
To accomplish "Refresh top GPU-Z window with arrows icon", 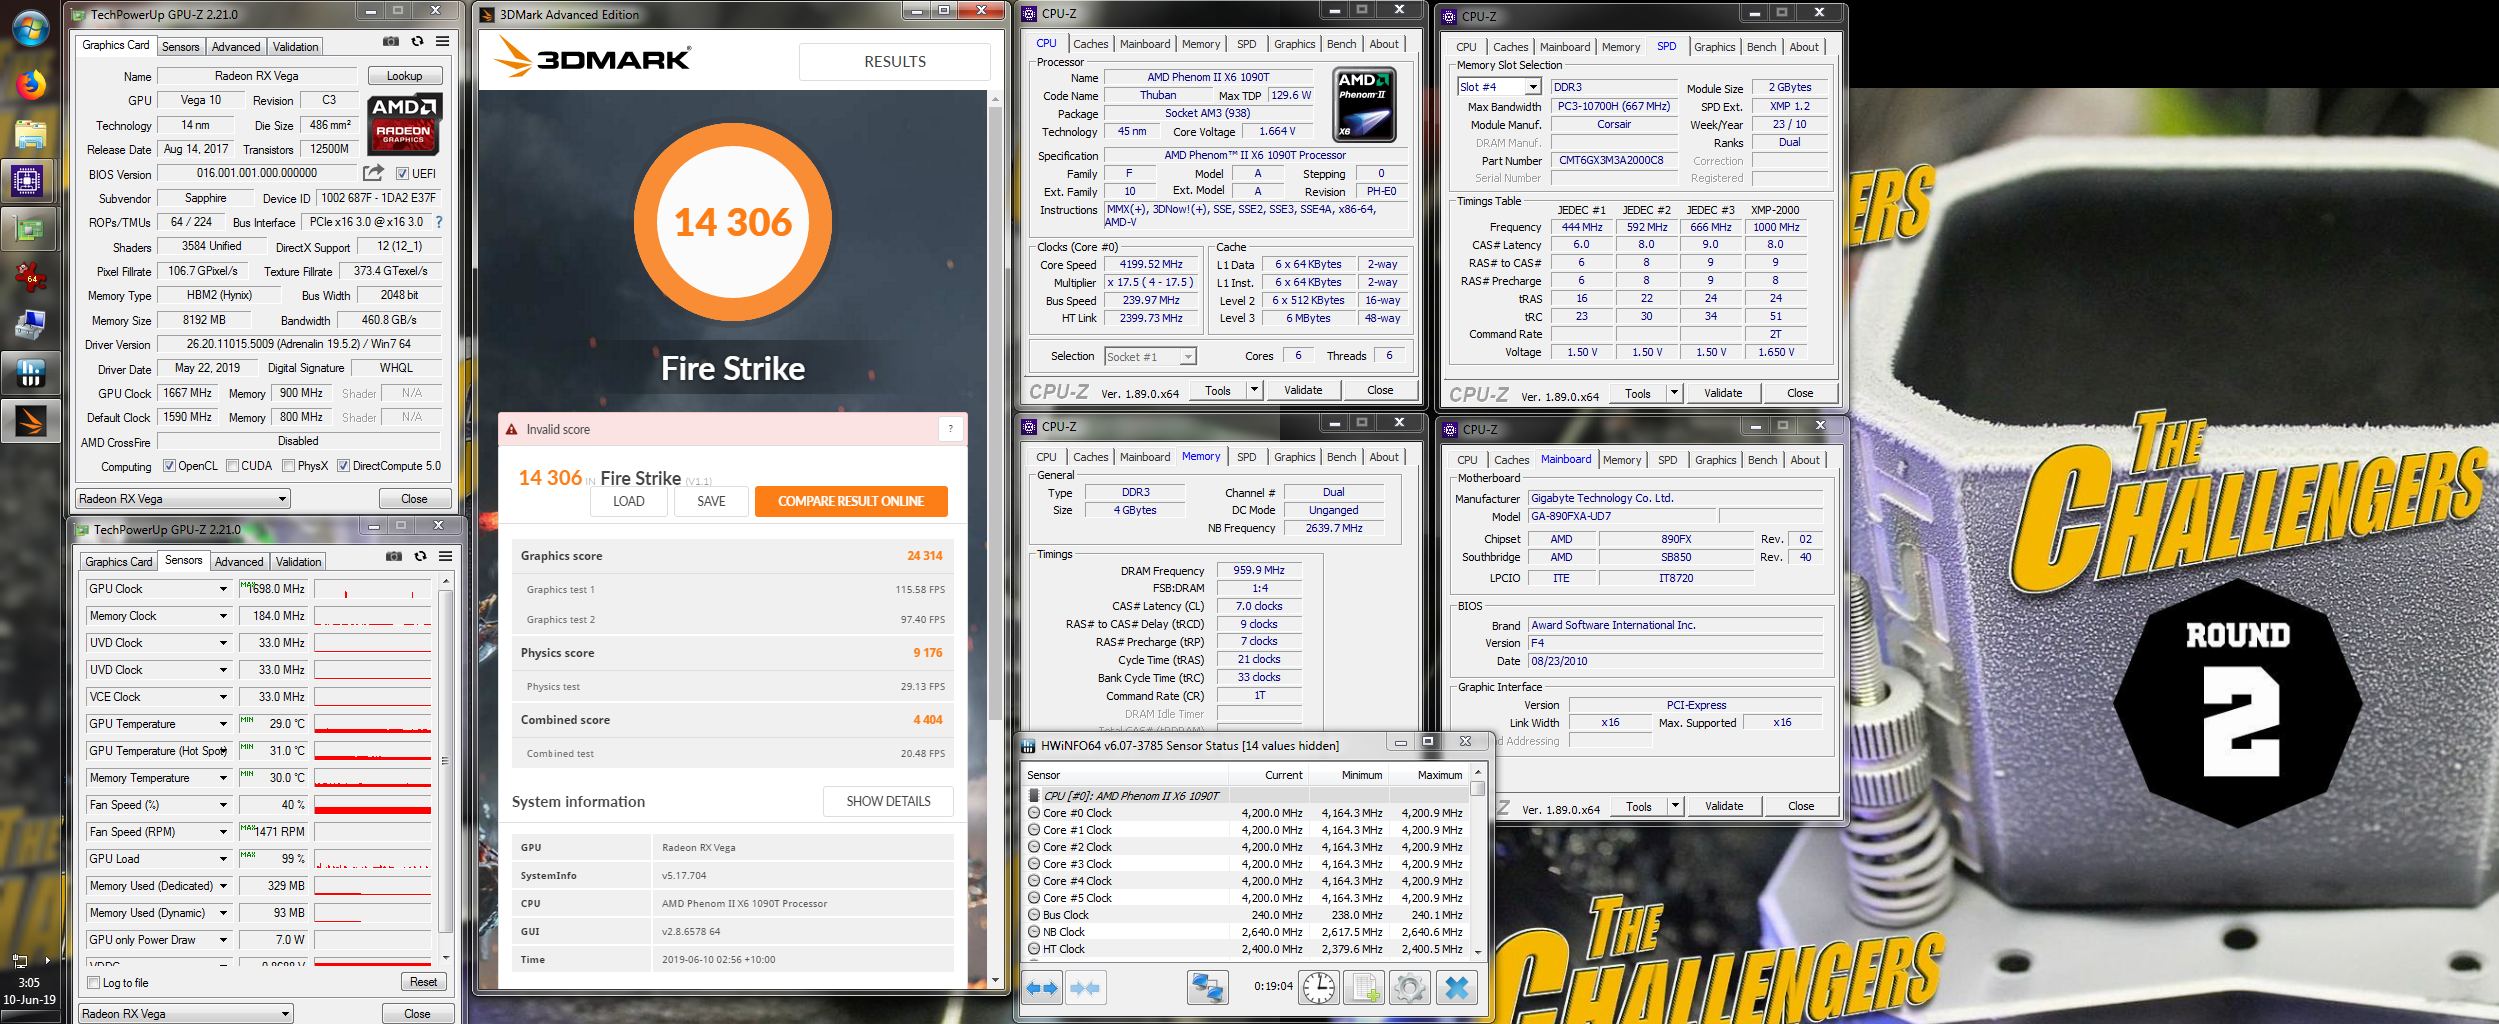I will pos(417,42).
